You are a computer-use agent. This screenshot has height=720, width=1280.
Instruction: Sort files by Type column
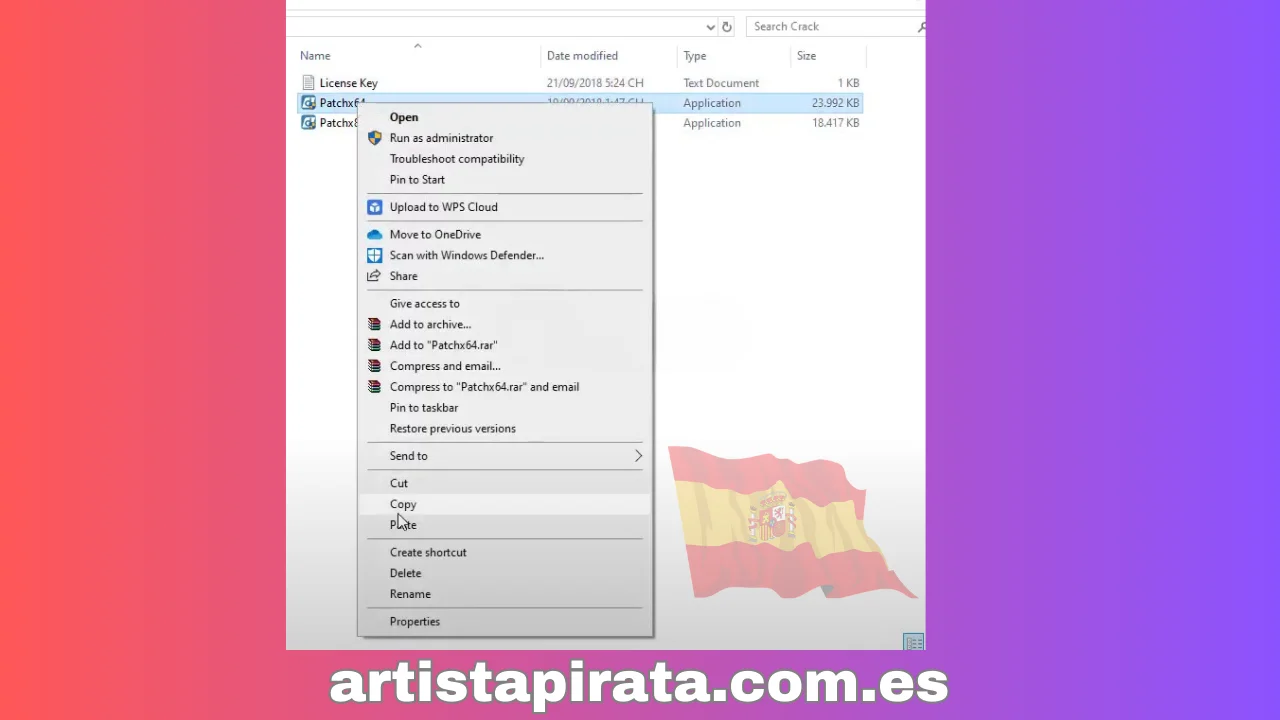pos(695,56)
